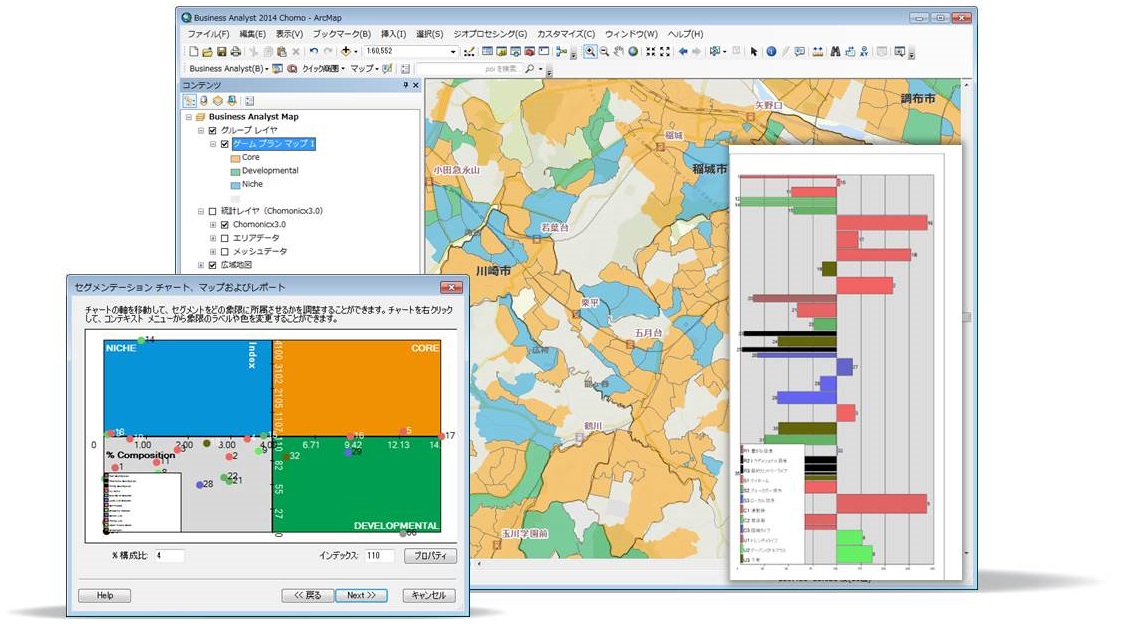Screen dimensions: 1121x628
Task: Save the map using the floppy disk icon
Action: click(222, 51)
